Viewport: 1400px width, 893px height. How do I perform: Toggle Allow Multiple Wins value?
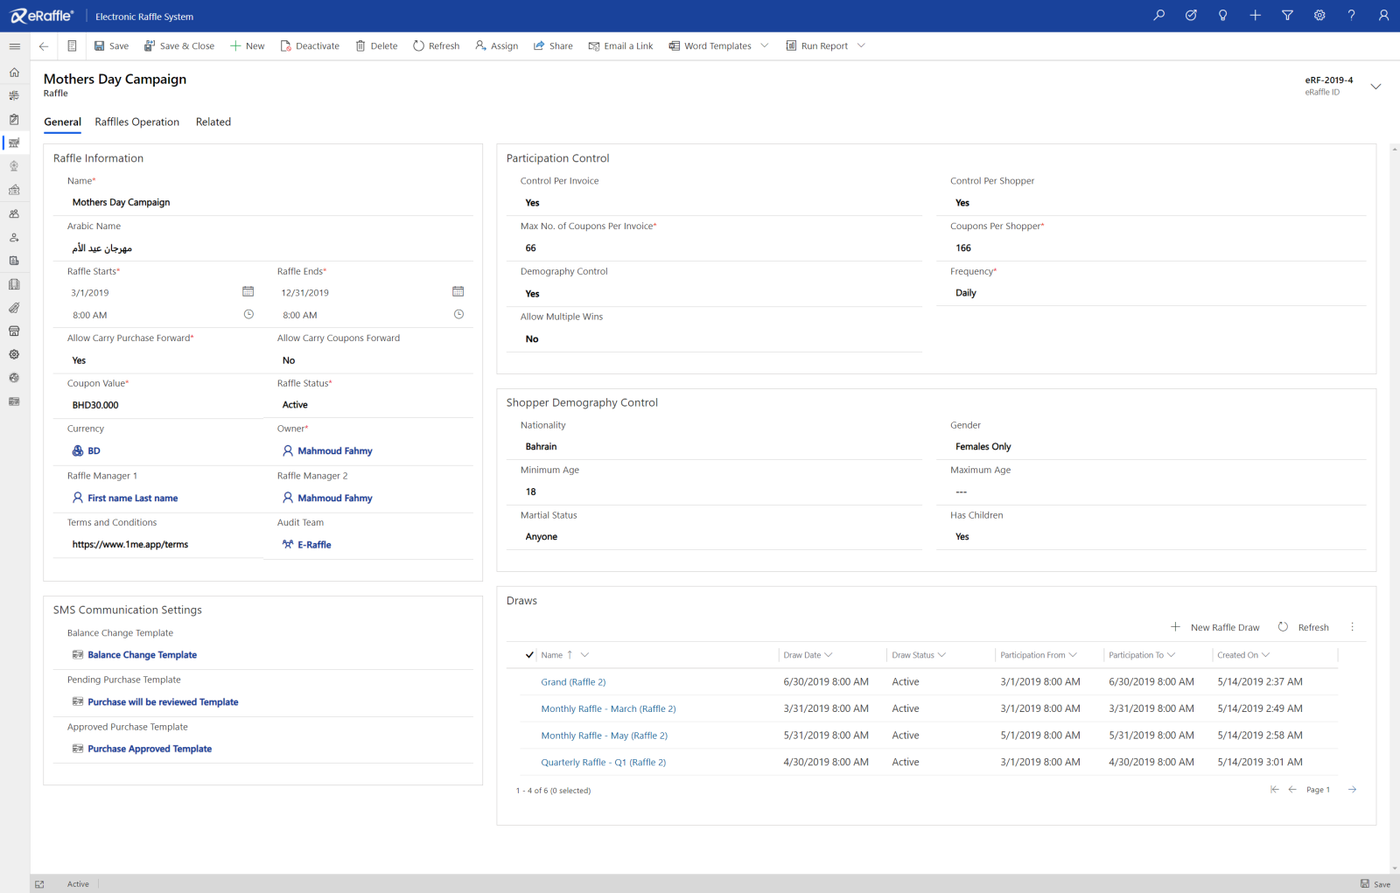coord(532,339)
